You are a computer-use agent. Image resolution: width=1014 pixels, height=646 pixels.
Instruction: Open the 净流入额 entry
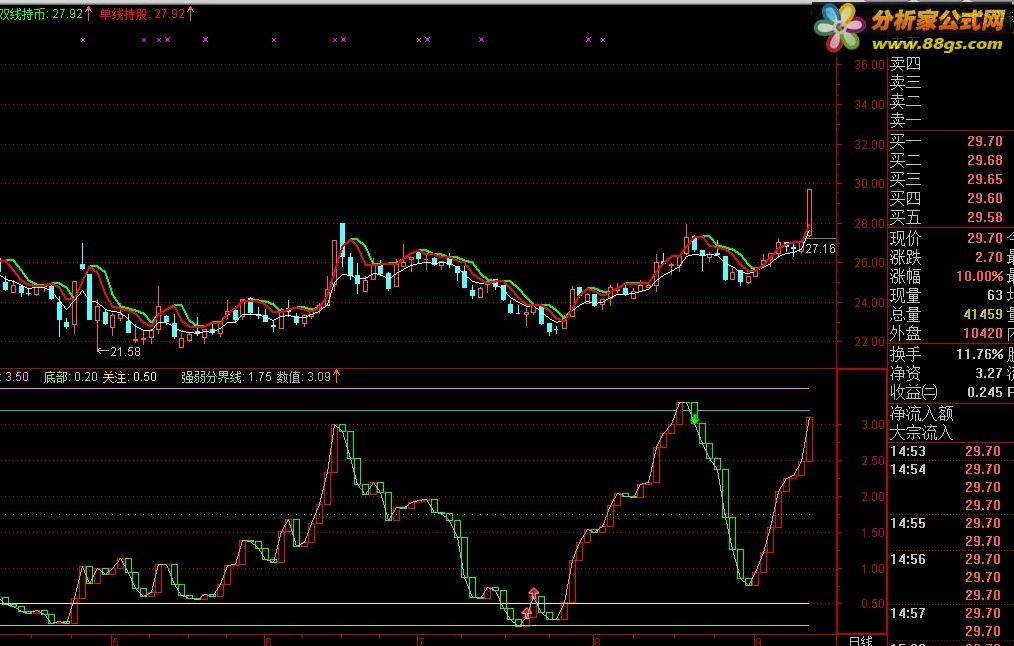922,414
